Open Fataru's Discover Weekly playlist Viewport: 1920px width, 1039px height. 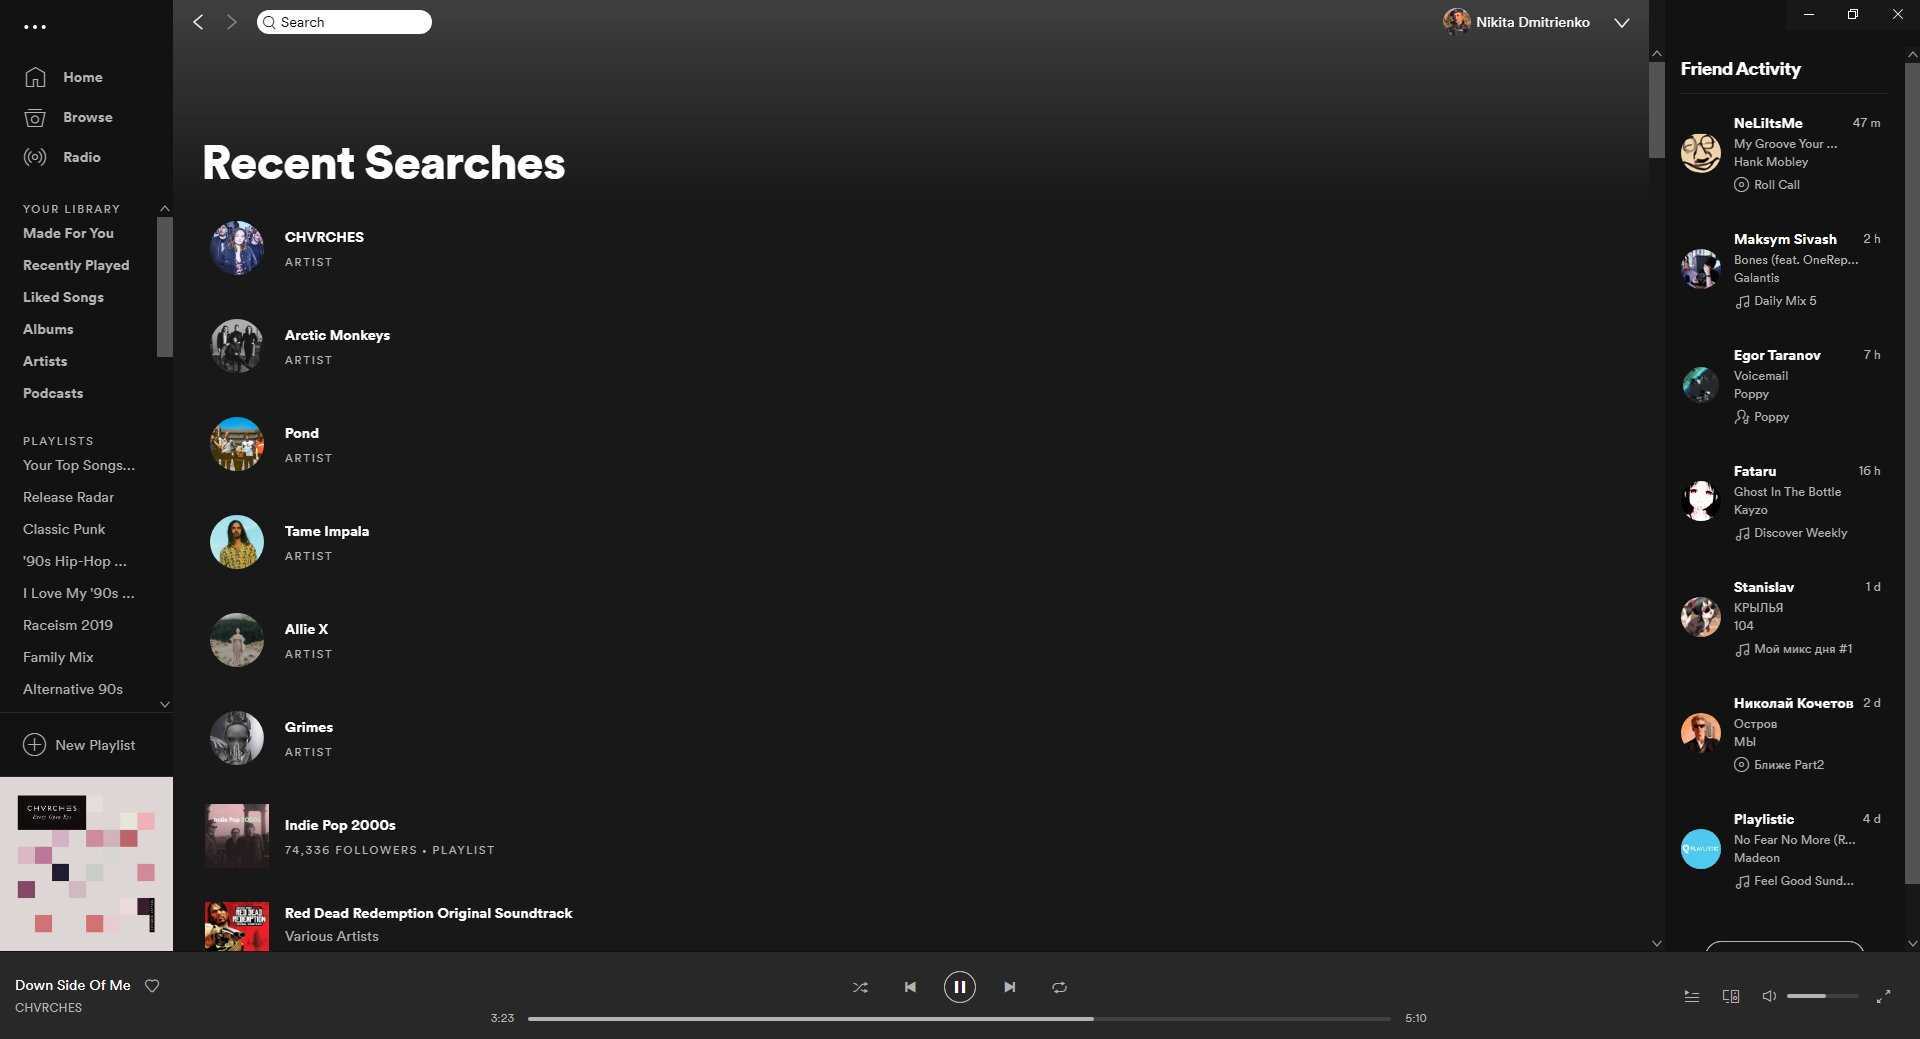click(x=1800, y=532)
